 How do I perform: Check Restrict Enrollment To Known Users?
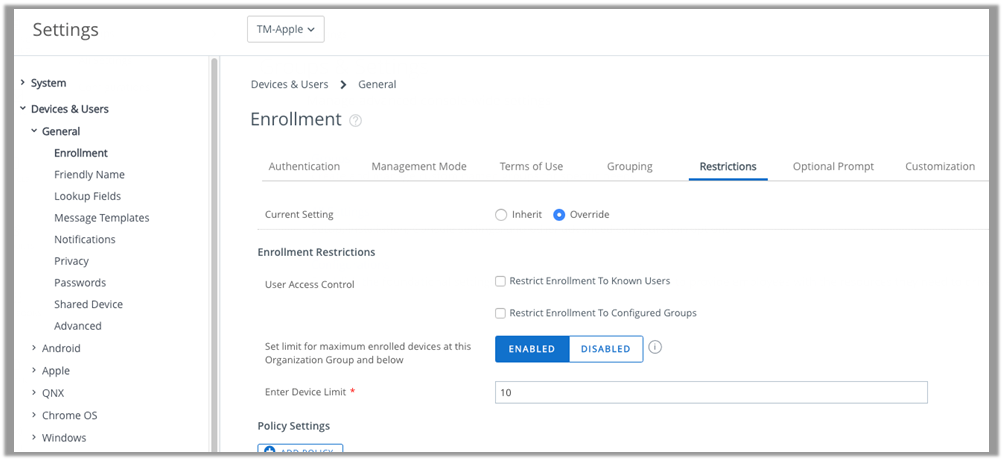tap(501, 282)
